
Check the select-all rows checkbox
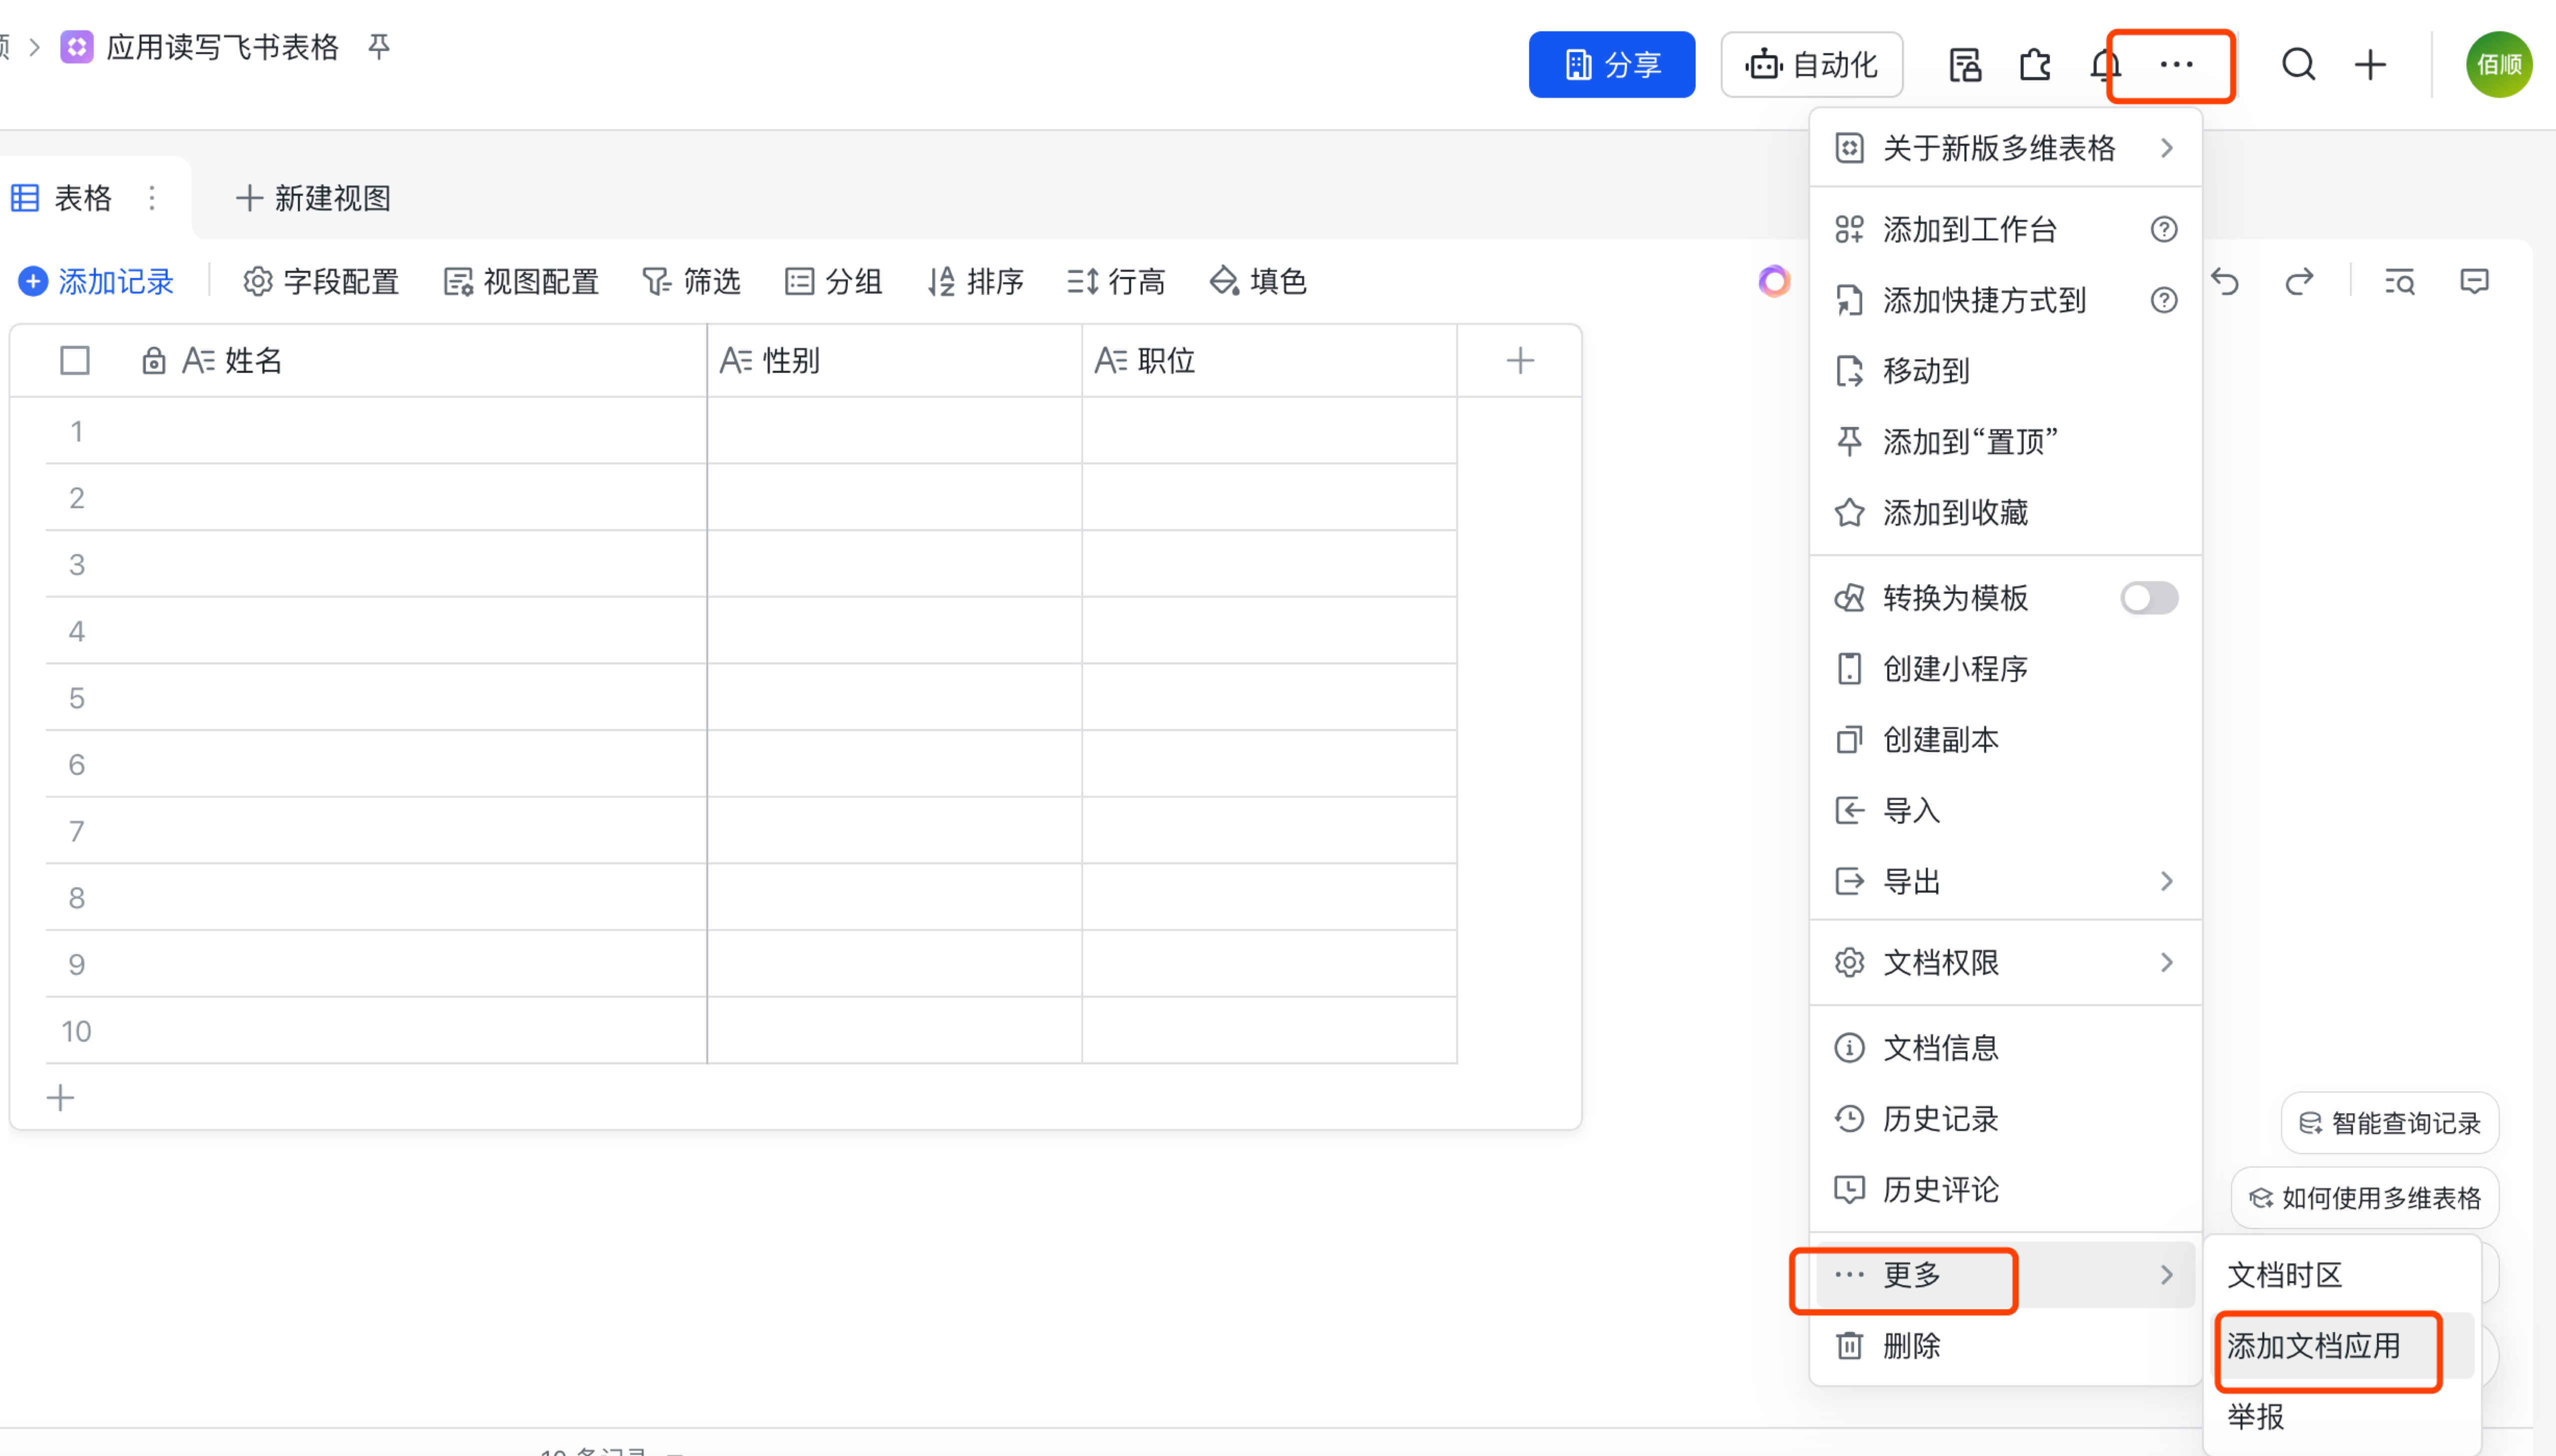[x=75, y=360]
